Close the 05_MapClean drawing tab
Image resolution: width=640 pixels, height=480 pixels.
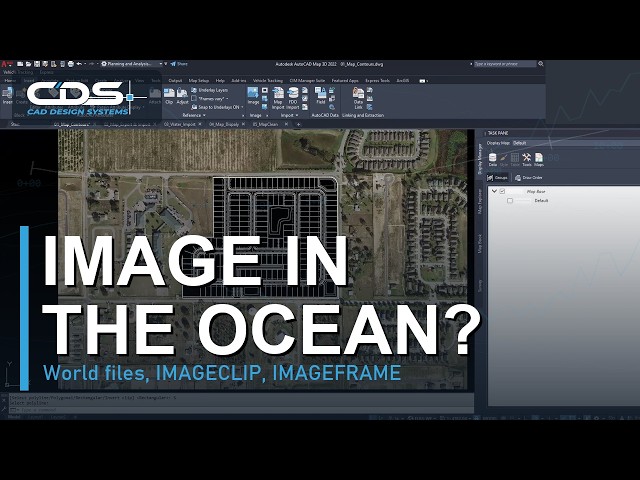(x=286, y=124)
